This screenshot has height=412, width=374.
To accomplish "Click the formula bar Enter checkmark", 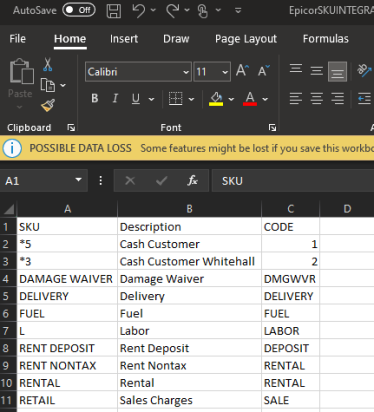I will point(162,181).
